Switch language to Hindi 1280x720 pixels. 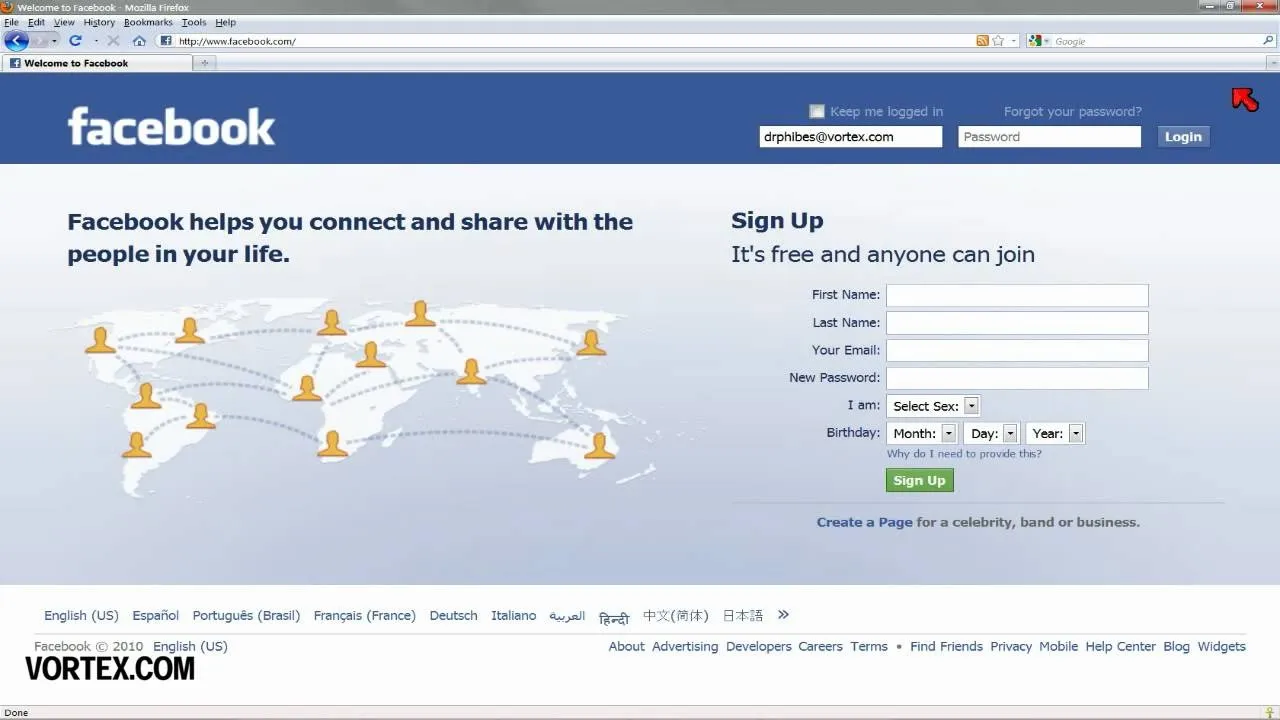click(x=614, y=617)
